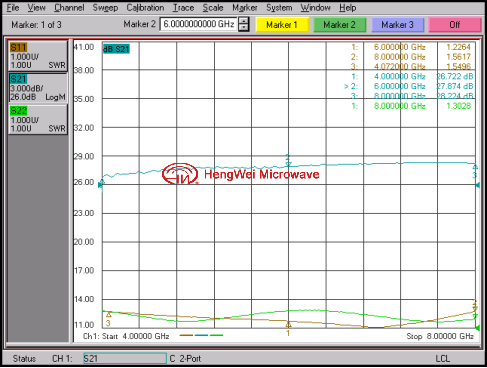Image resolution: width=487 pixels, height=368 pixels.
Task: Click the Marker 2 frequency input field
Action: click(x=199, y=24)
